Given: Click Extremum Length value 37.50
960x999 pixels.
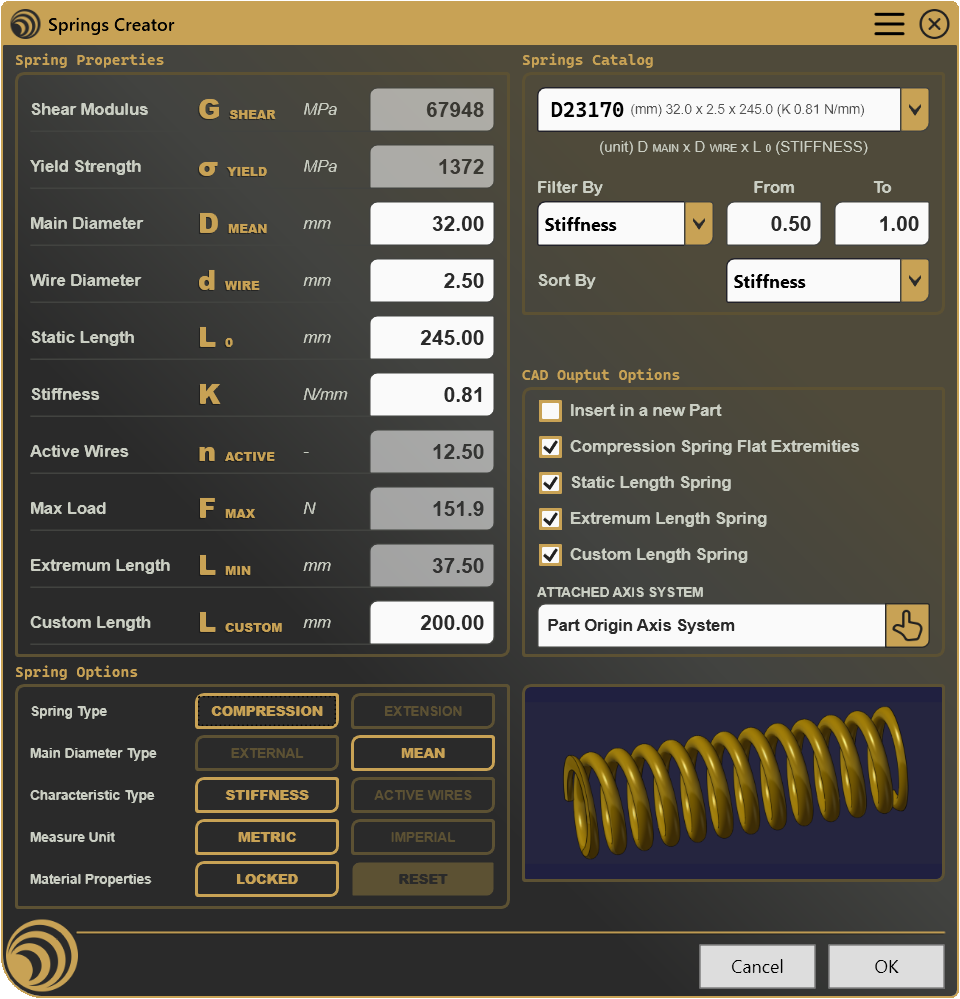Looking at the screenshot, I should point(432,566).
